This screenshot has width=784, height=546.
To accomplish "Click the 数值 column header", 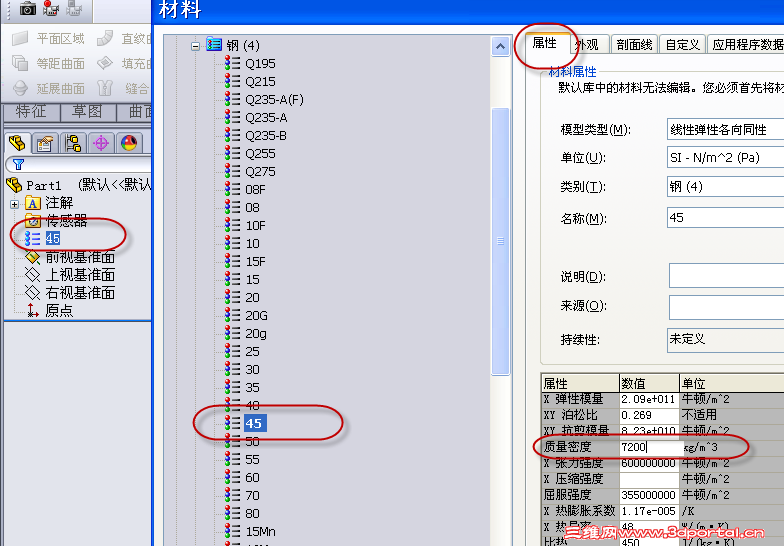I will point(649,383).
